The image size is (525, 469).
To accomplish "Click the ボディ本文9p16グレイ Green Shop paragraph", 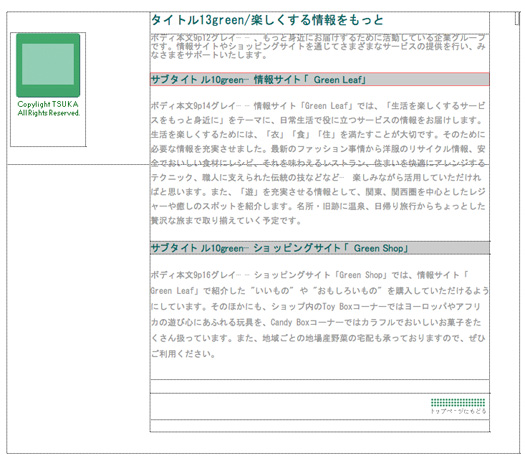I will (x=319, y=314).
